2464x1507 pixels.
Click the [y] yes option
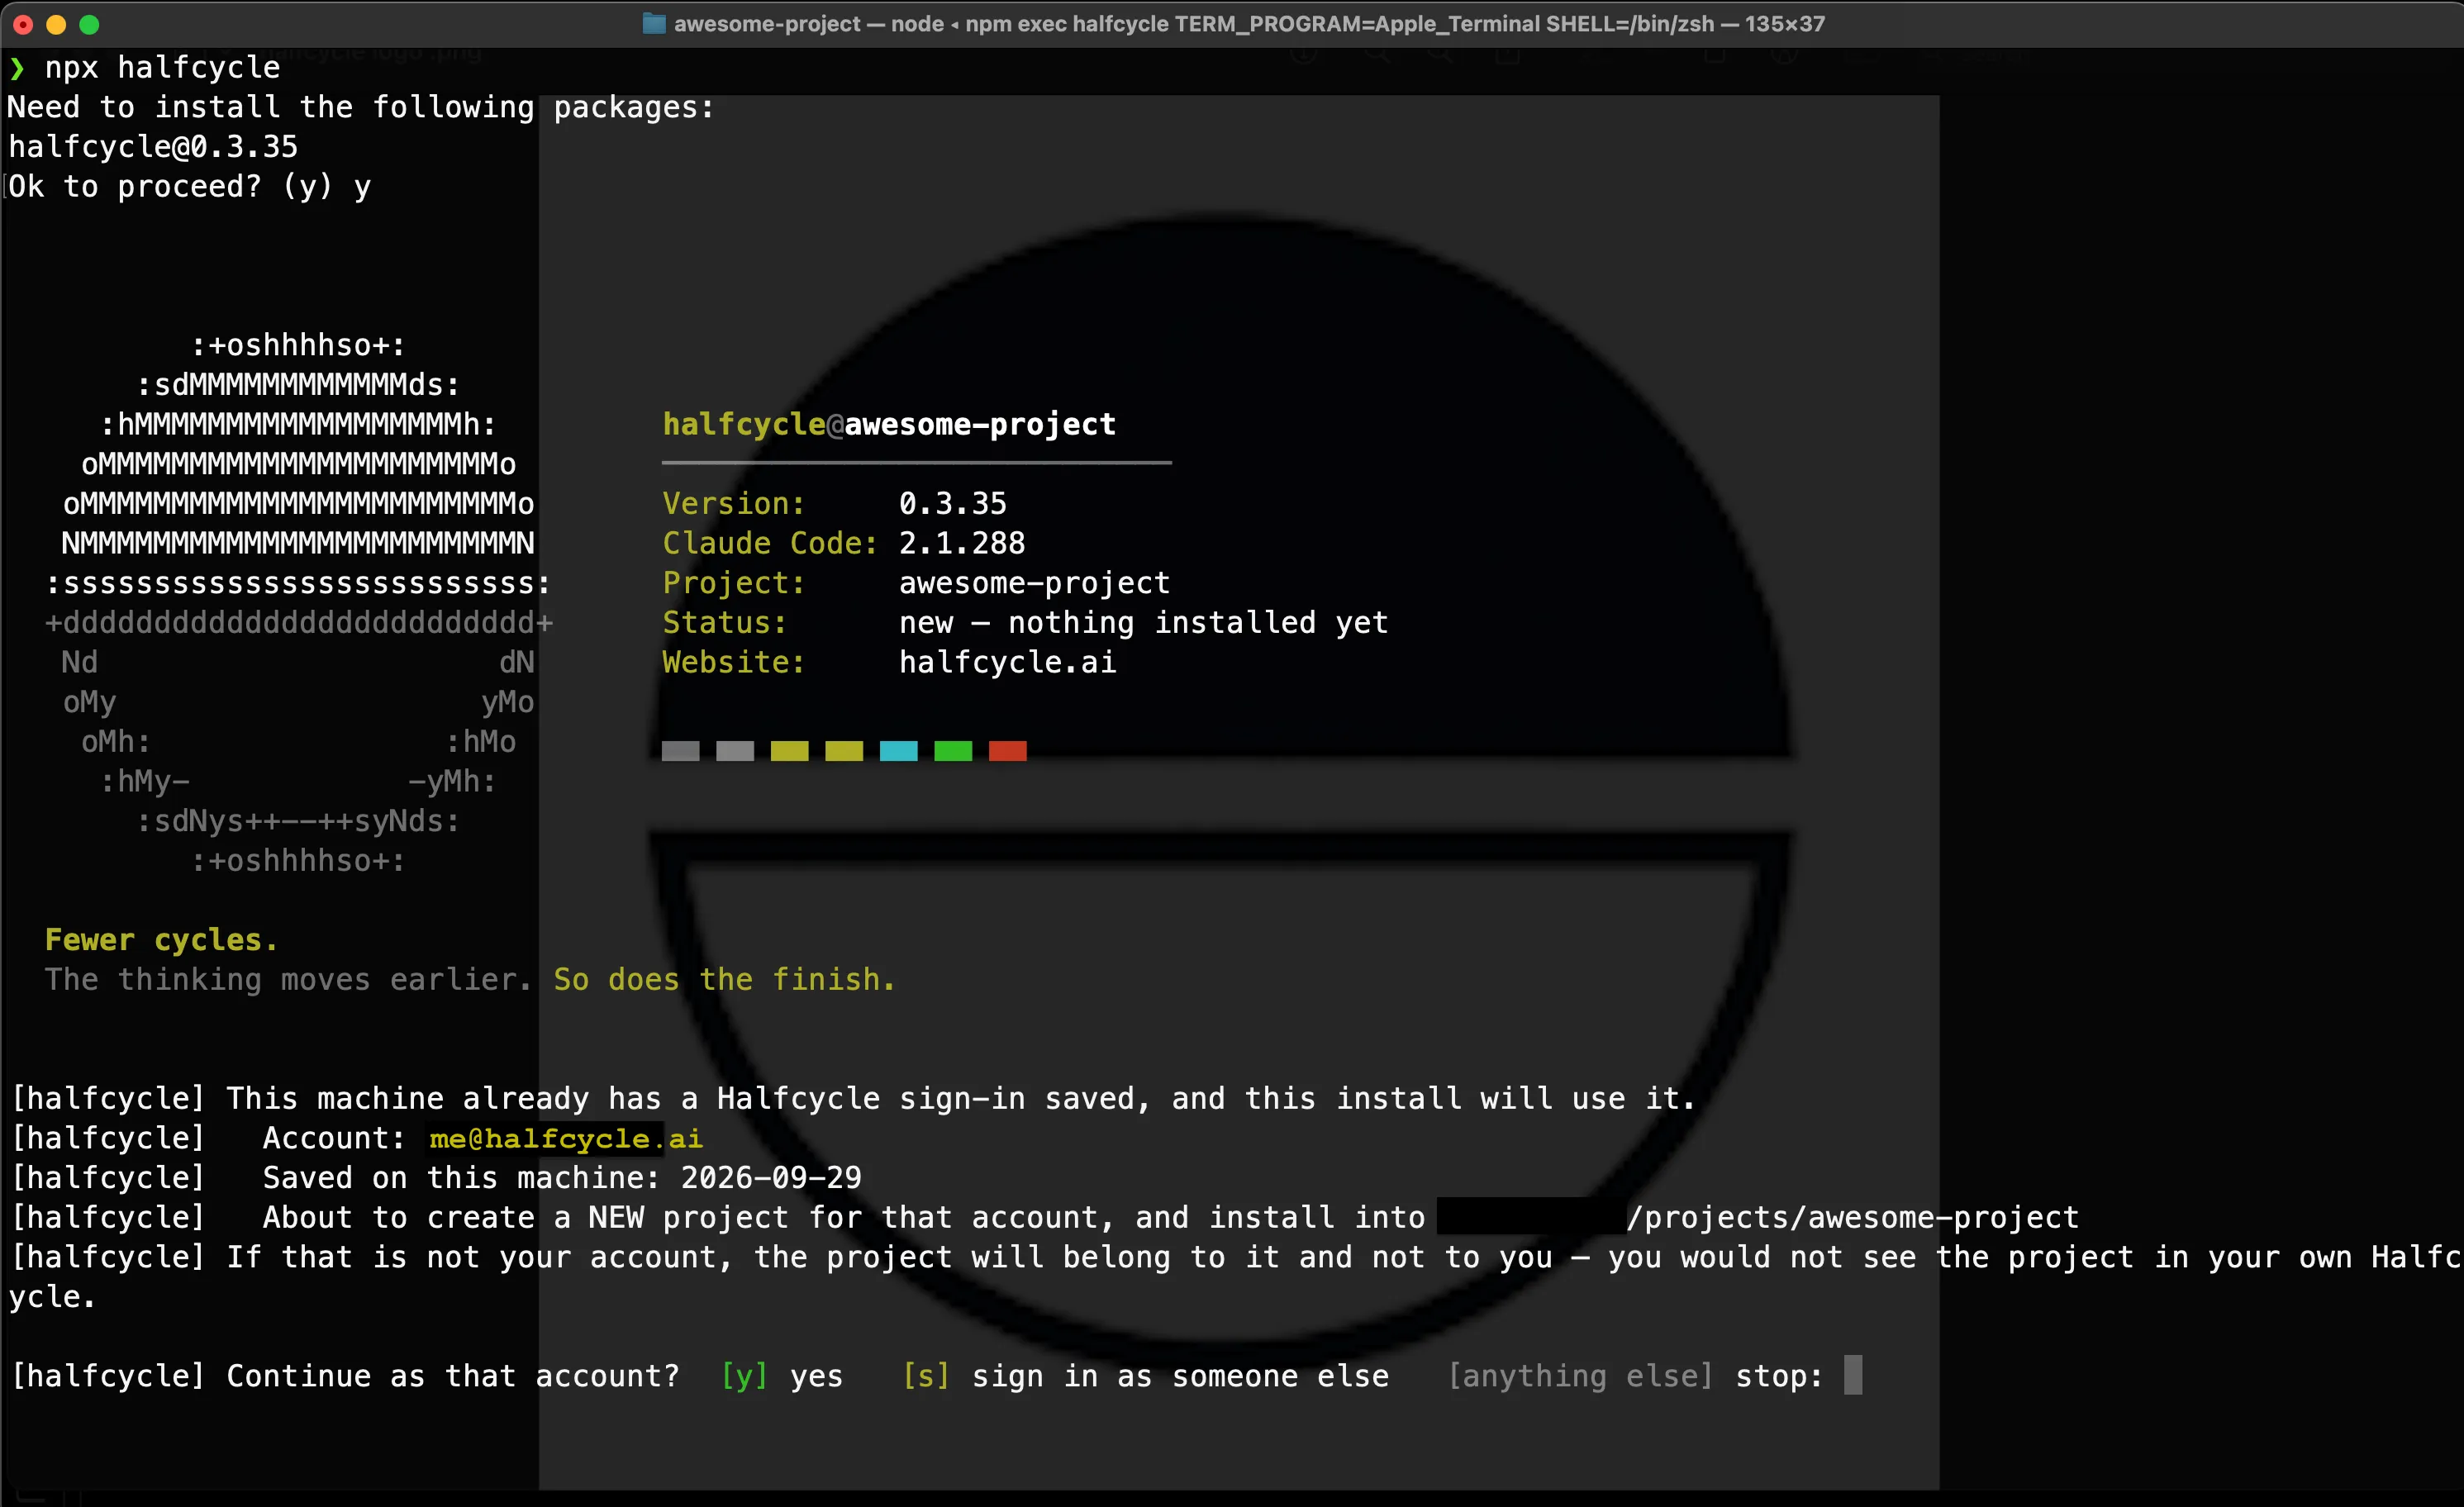coord(781,1376)
